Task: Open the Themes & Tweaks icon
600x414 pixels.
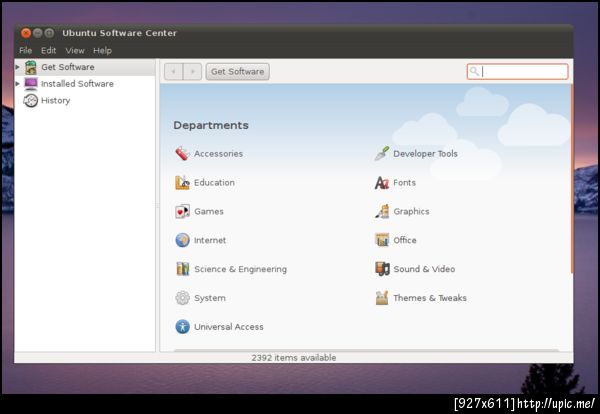Action: 382,298
